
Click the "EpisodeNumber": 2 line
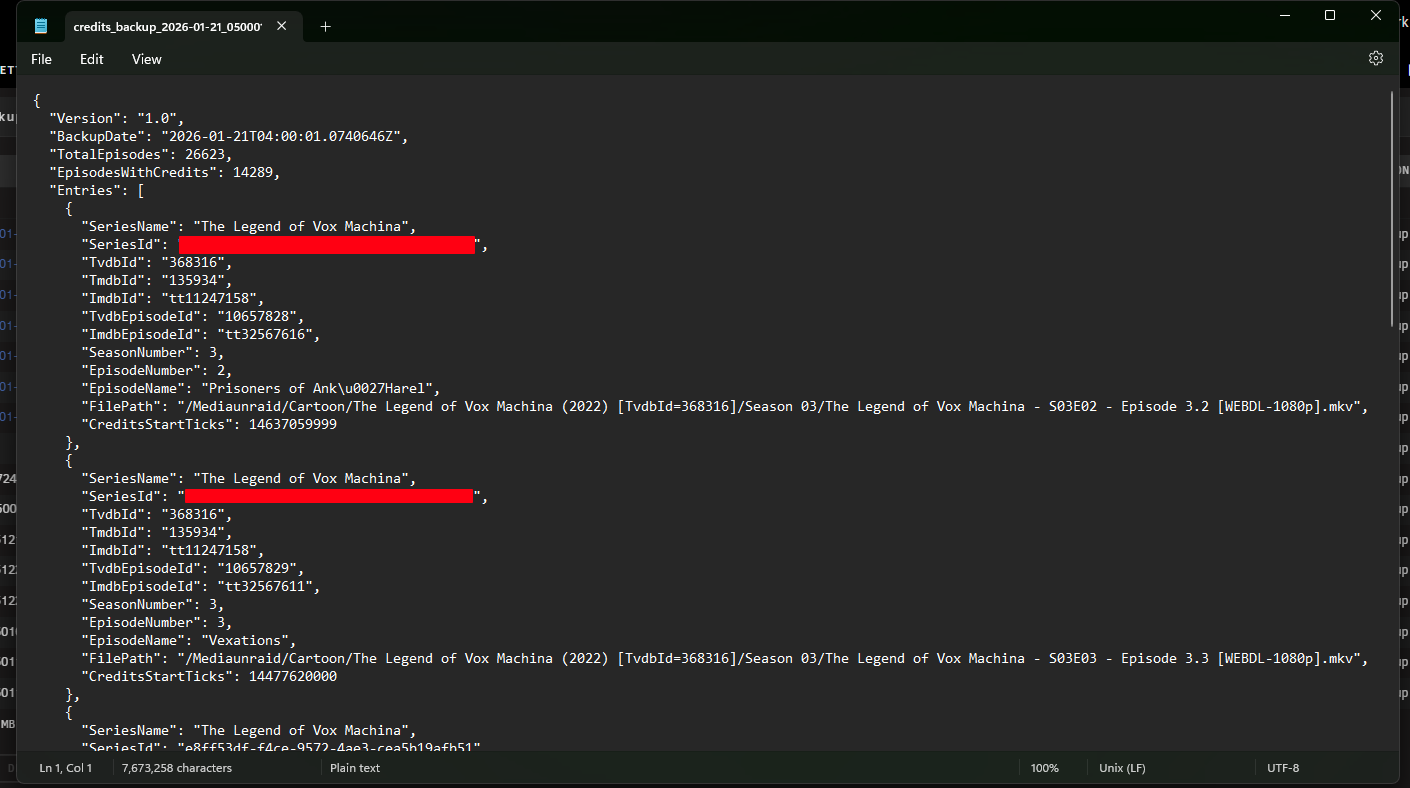click(x=156, y=370)
